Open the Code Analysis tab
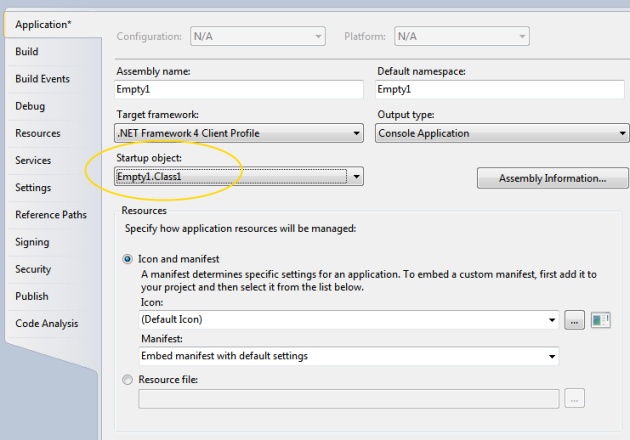The width and height of the screenshot is (630, 440). (x=47, y=323)
